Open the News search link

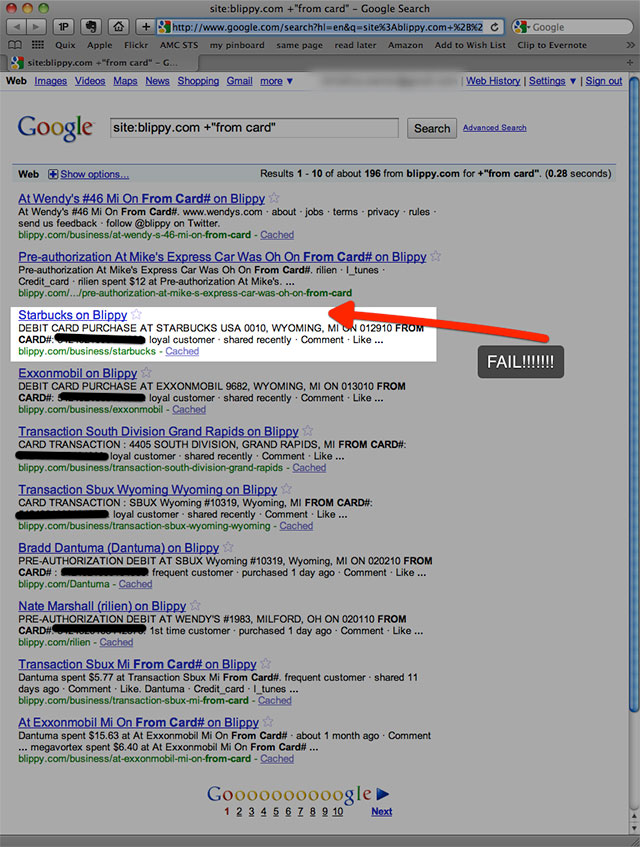pos(157,81)
